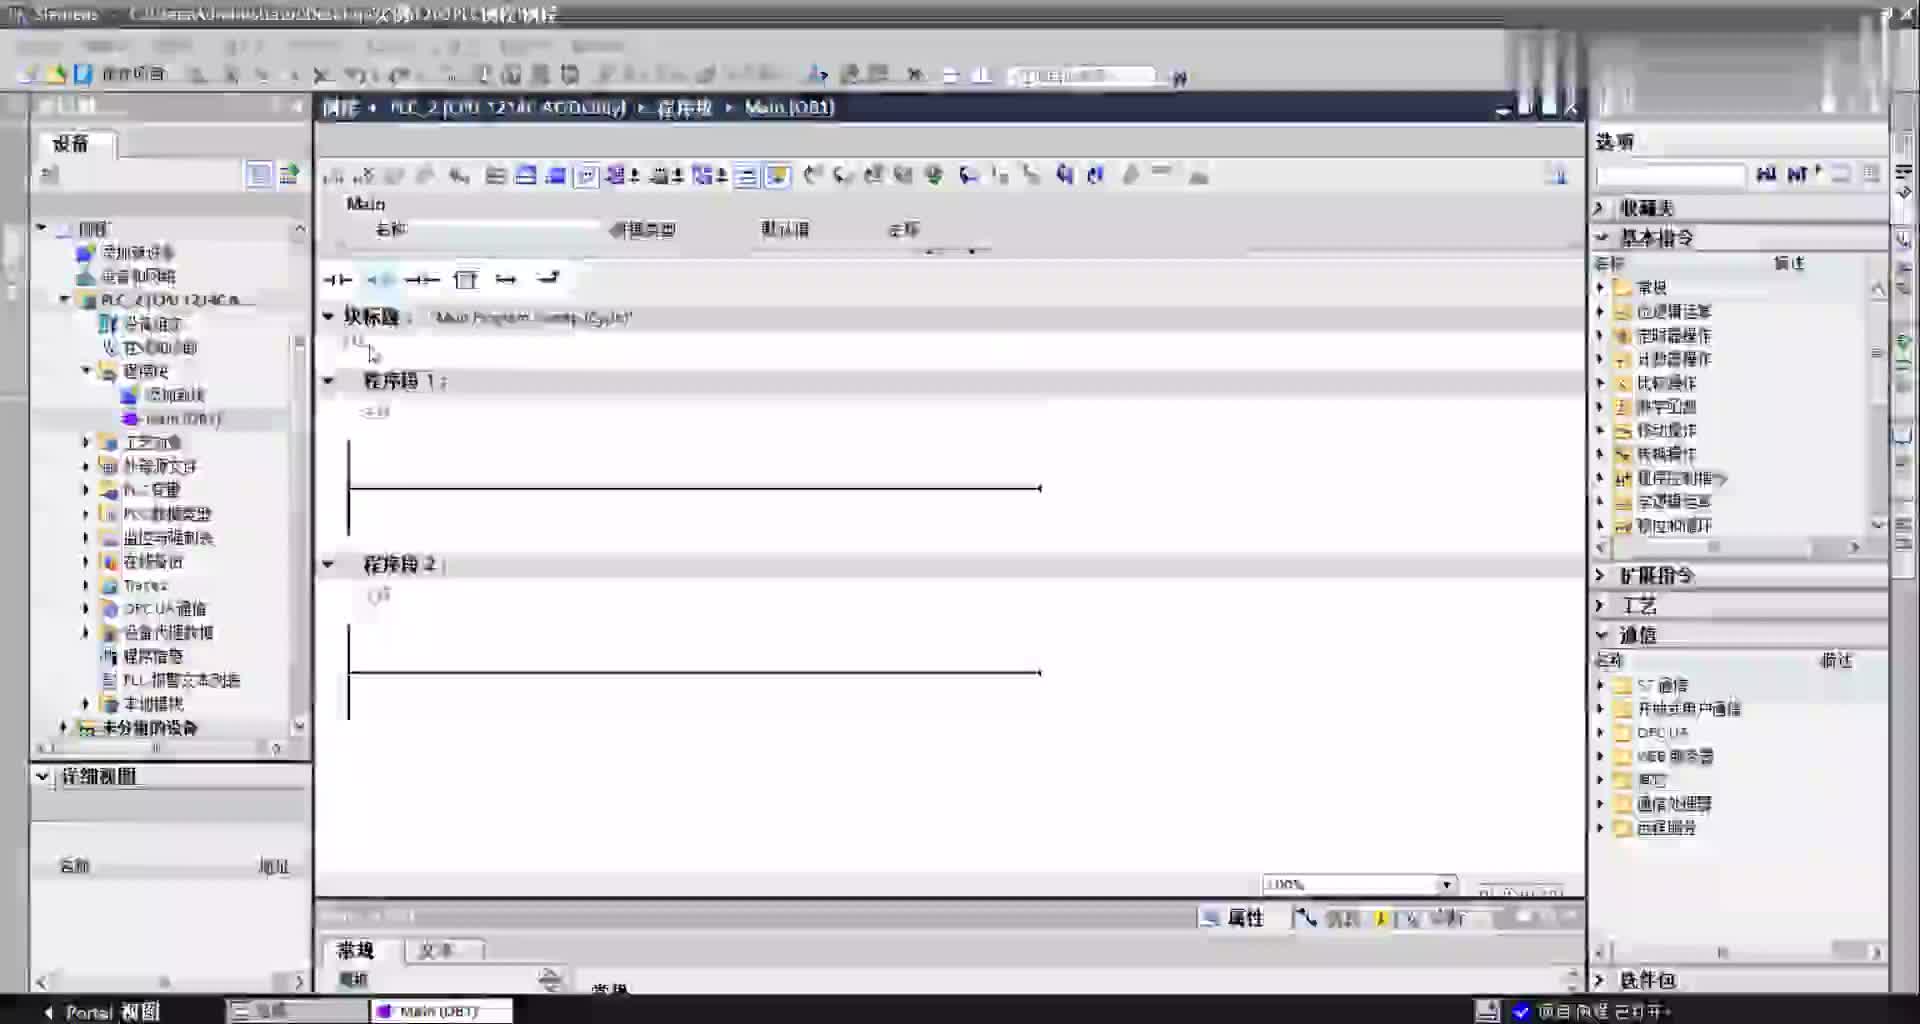Insert a normally closed contact from favorites
This screenshot has width=1920, height=1024.
click(380, 280)
